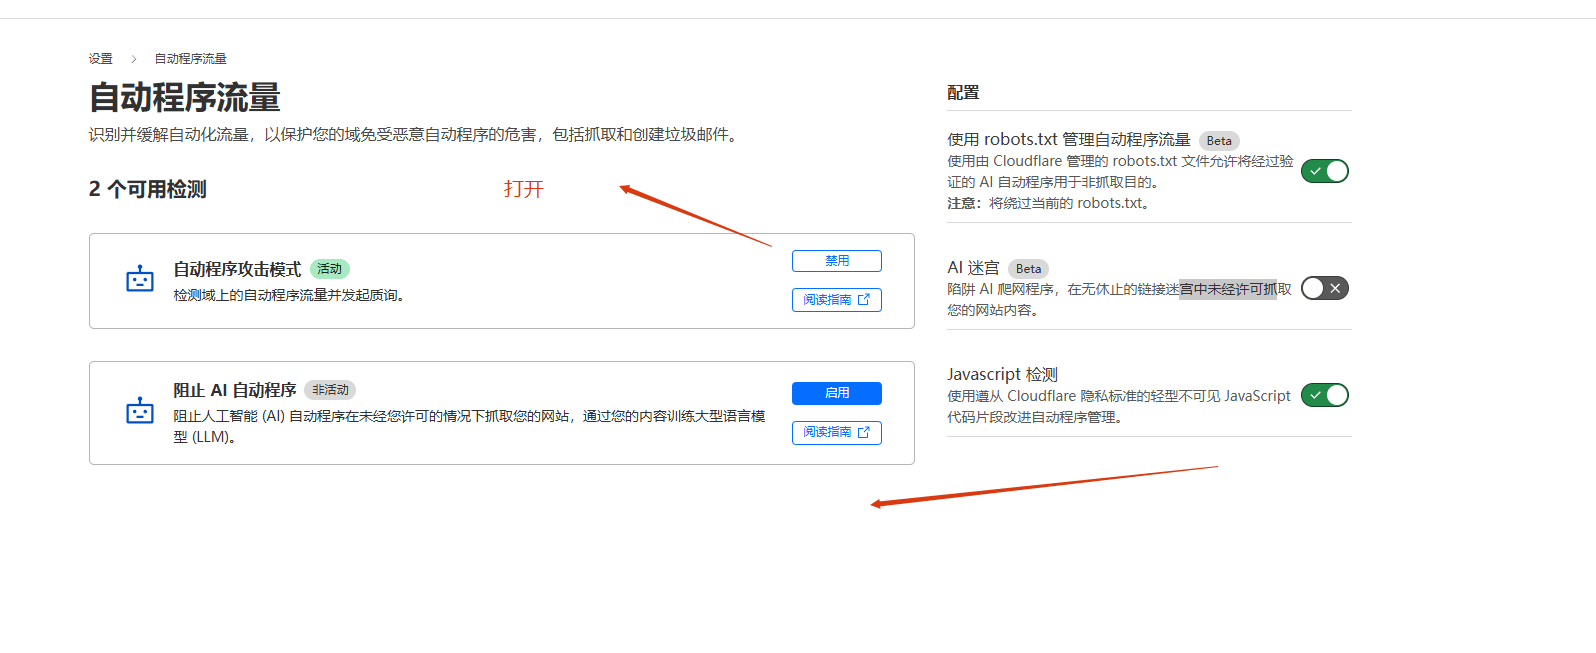Open 阅读指南 for 自动程序攻击模式
Viewport: 1596px width, 653px height.
pos(837,300)
